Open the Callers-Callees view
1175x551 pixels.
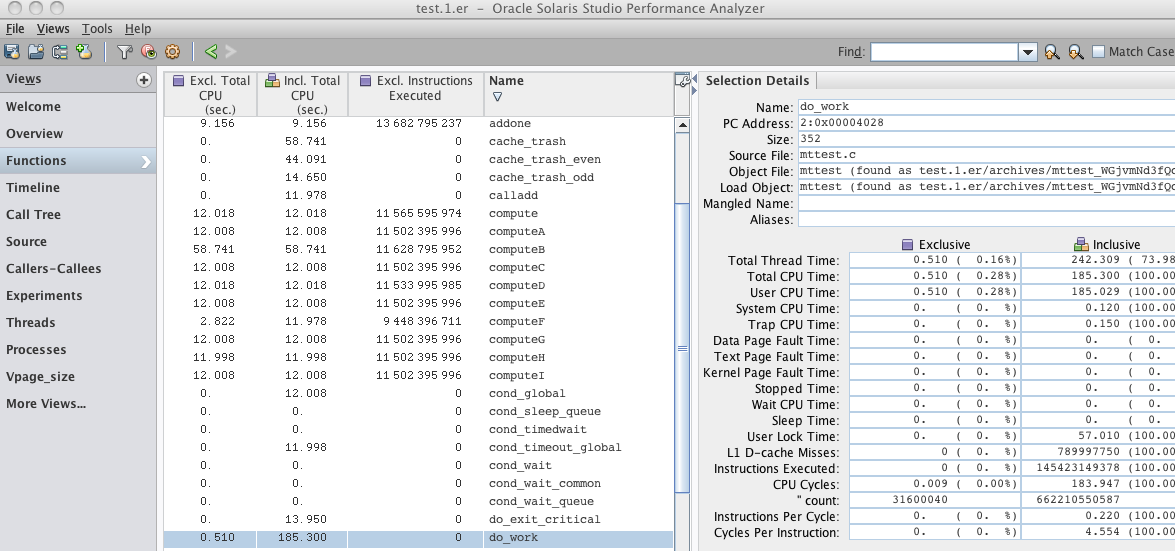tap(78, 268)
